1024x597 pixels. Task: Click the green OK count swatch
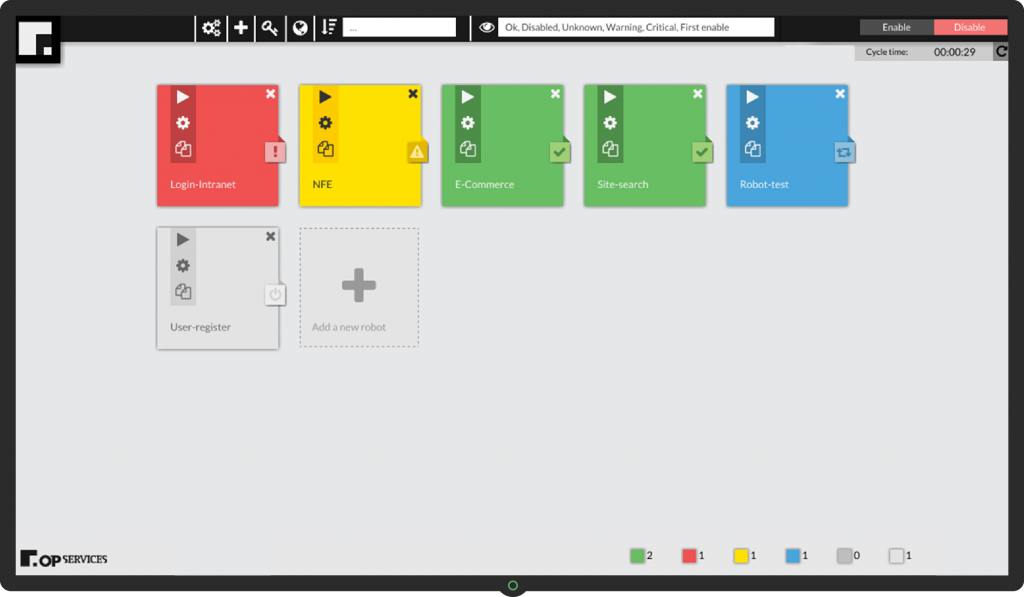[637, 556]
